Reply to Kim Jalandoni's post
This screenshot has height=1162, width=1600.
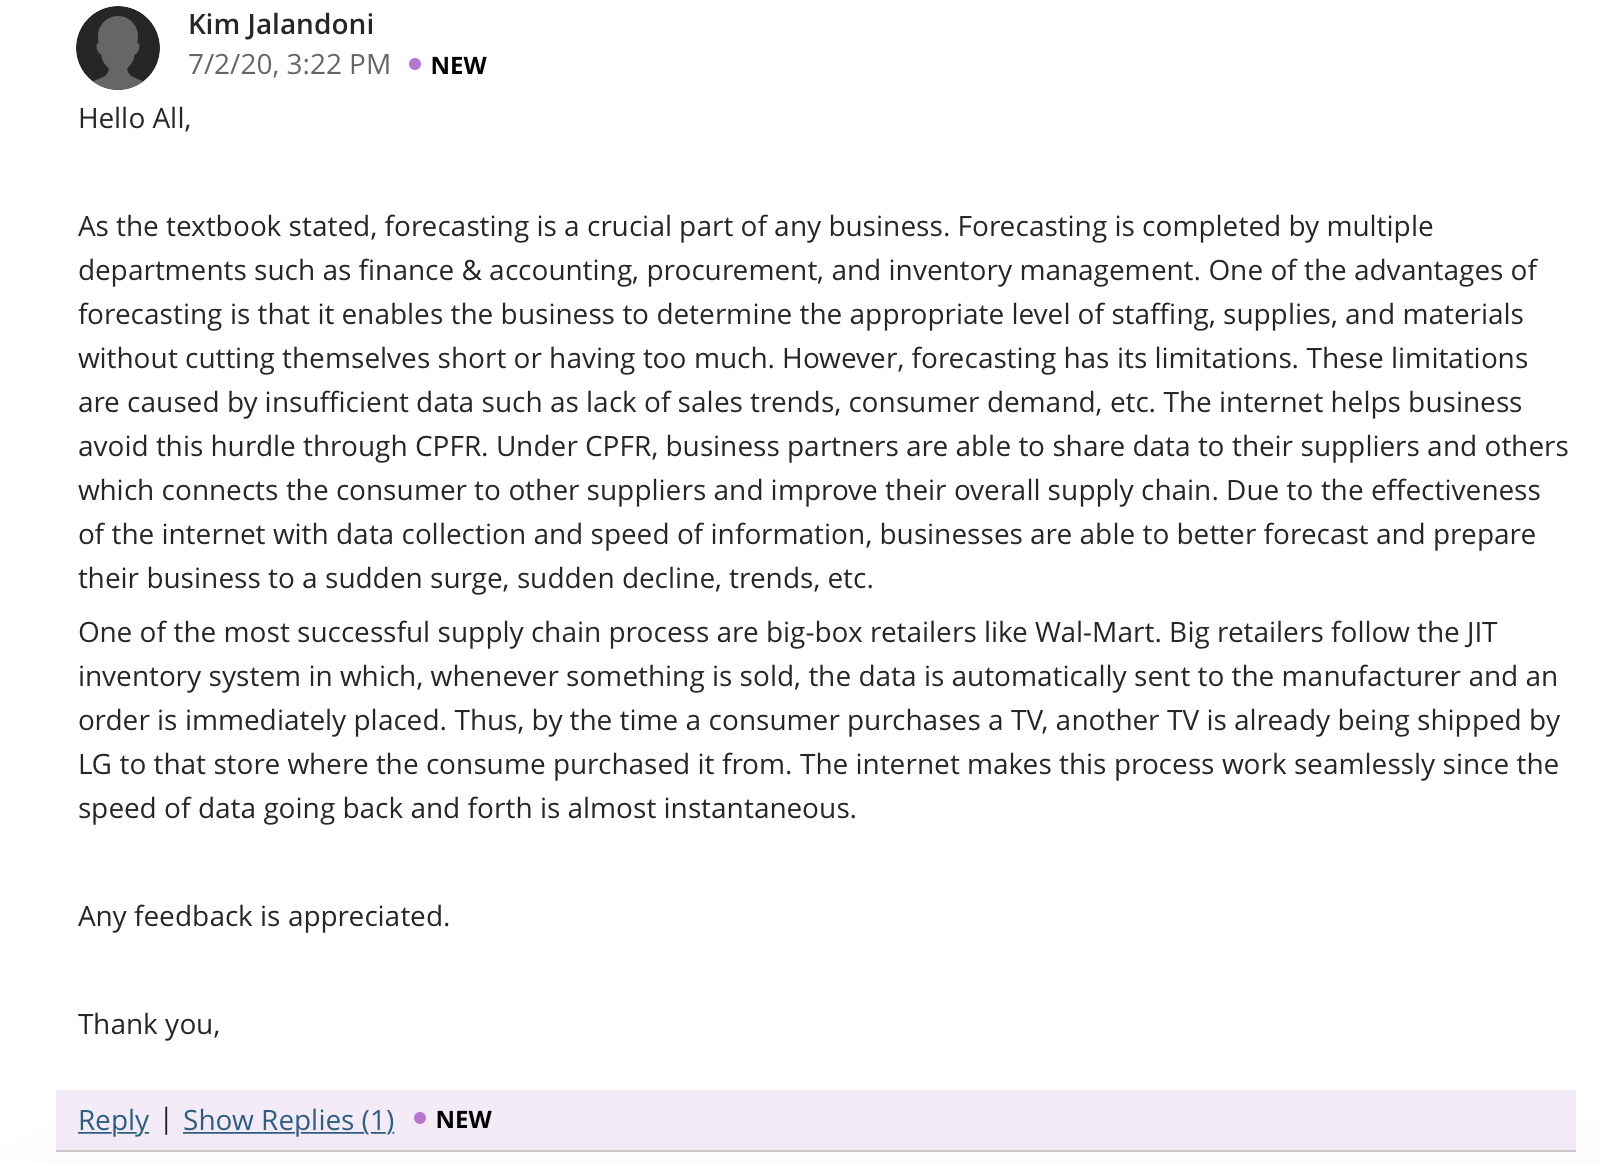click(x=113, y=1120)
